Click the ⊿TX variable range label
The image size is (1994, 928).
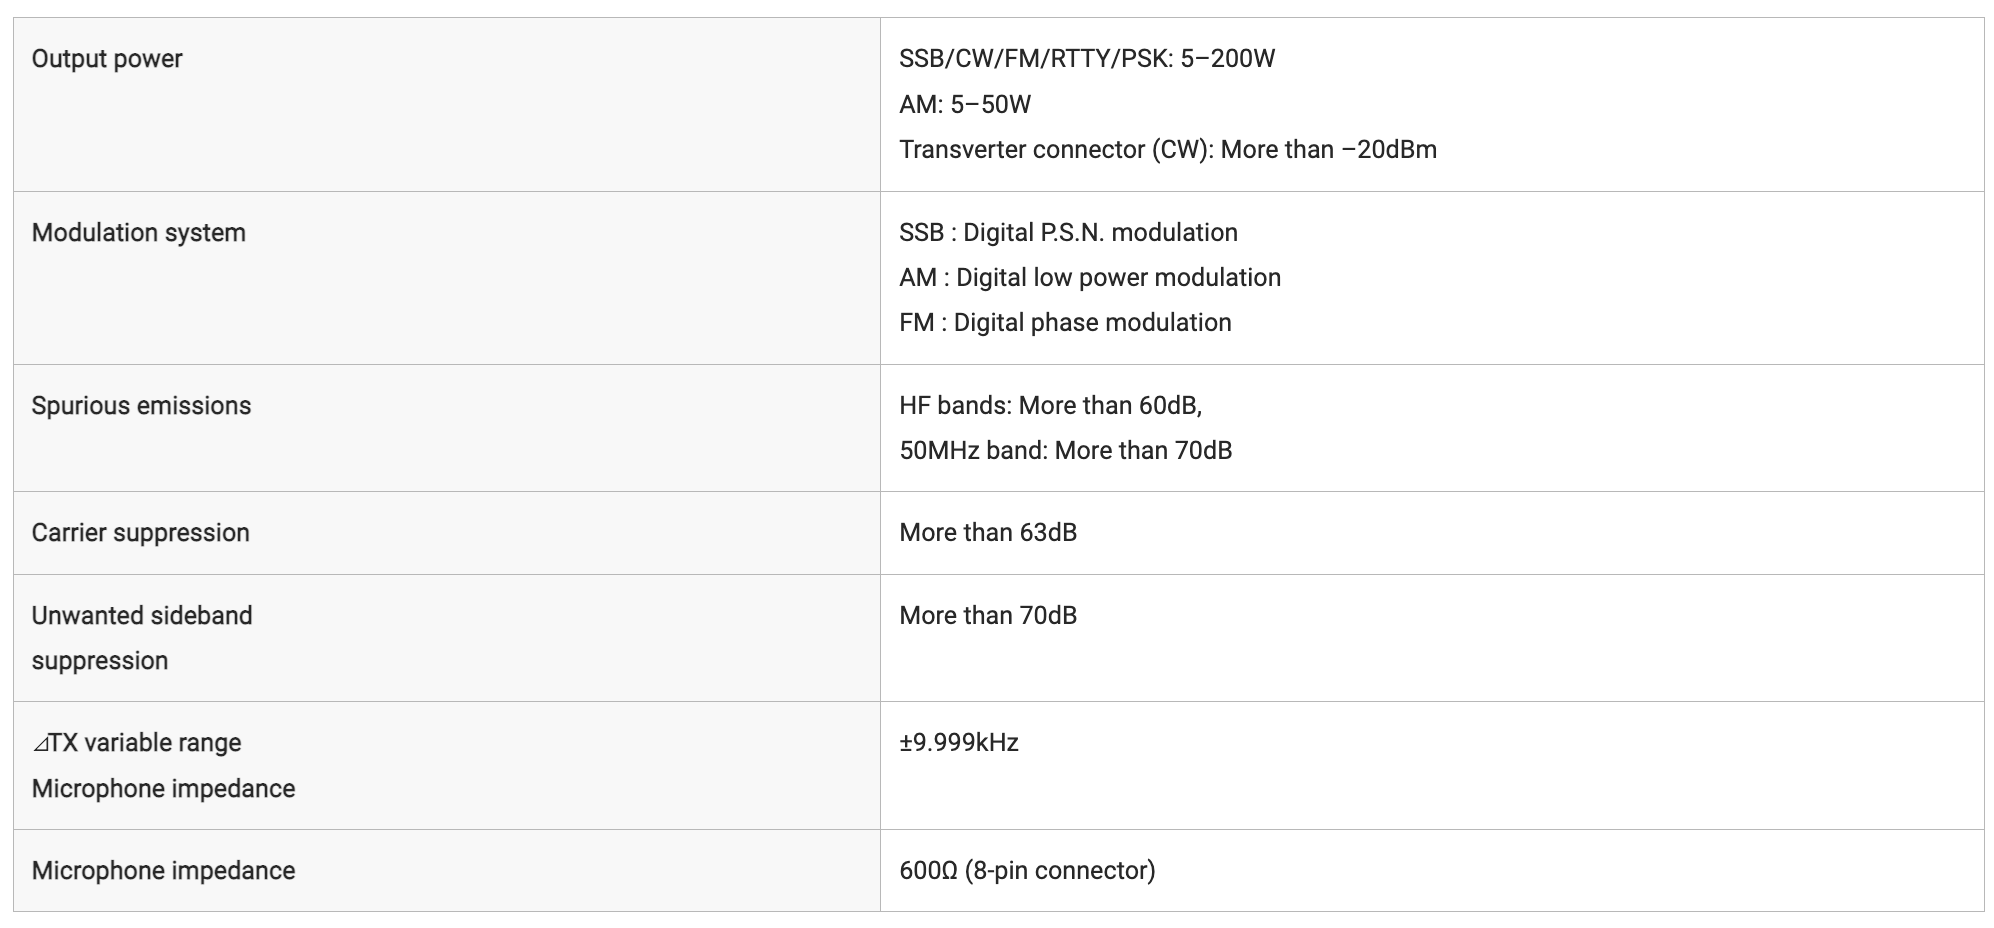pyautogui.click(x=137, y=743)
